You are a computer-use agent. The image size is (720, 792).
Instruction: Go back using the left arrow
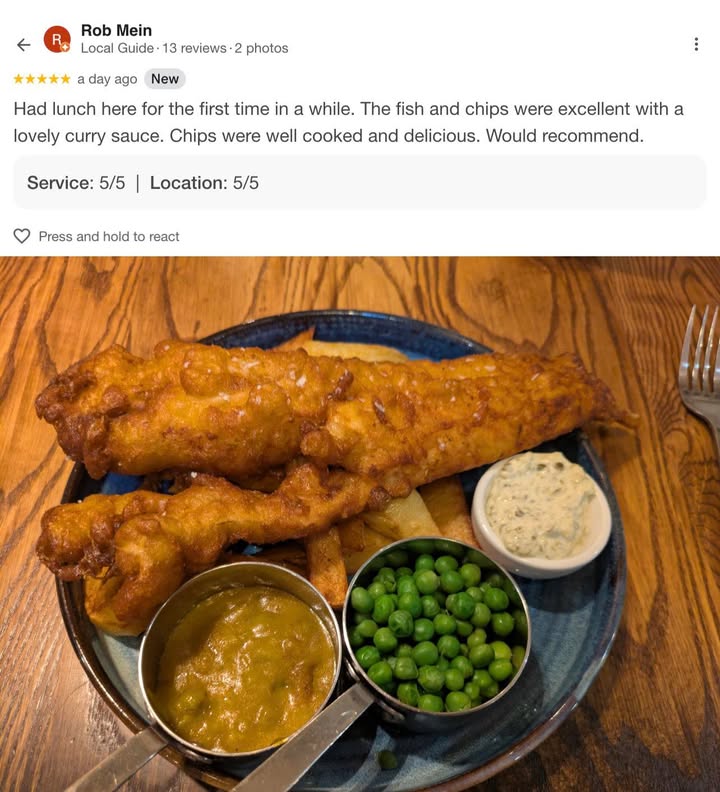tap(23, 45)
